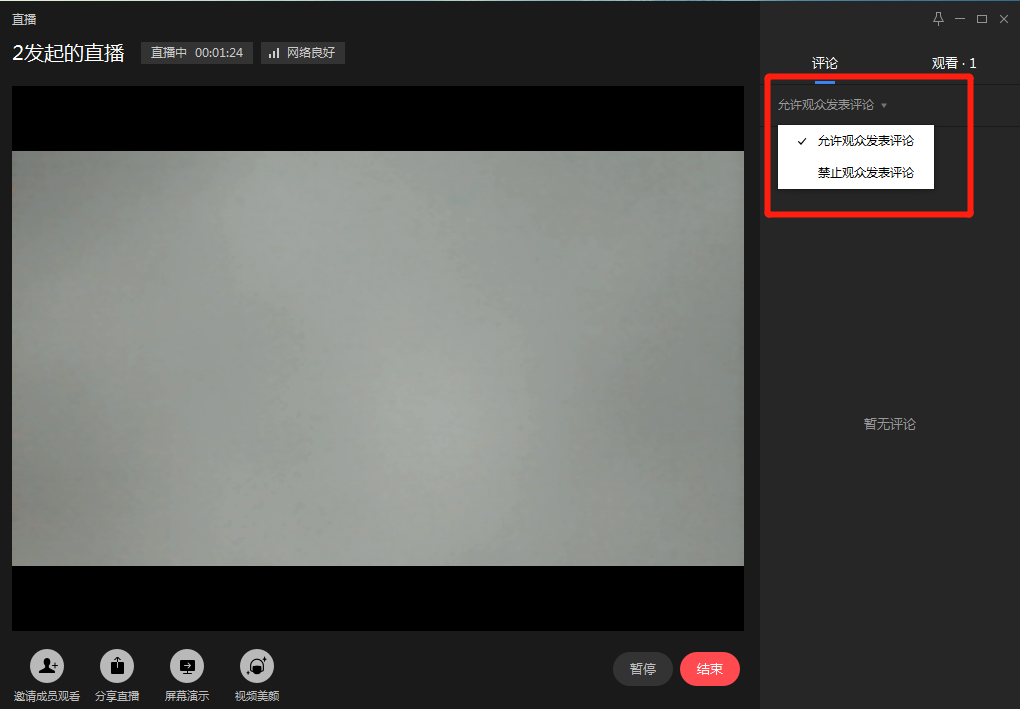This screenshot has width=1020, height=709.
Task: Open the 分享直播 share live icon
Action: 117,666
